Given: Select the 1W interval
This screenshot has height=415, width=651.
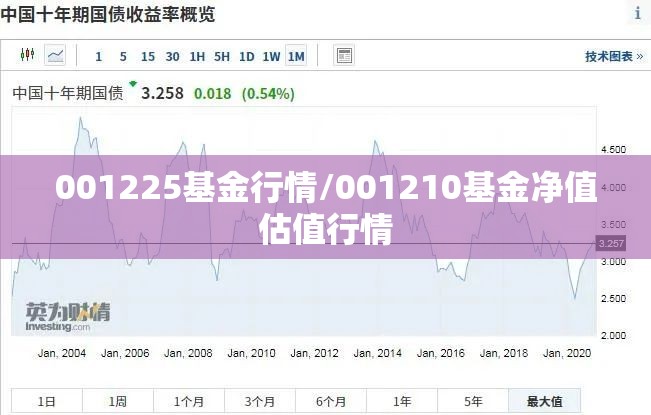Looking at the screenshot, I should (x=271, y=56).
